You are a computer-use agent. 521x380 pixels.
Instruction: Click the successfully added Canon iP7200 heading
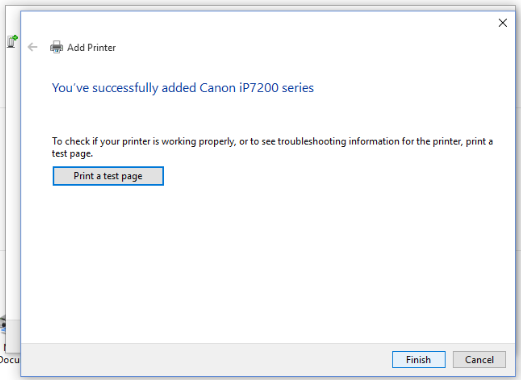pos(183,88)
